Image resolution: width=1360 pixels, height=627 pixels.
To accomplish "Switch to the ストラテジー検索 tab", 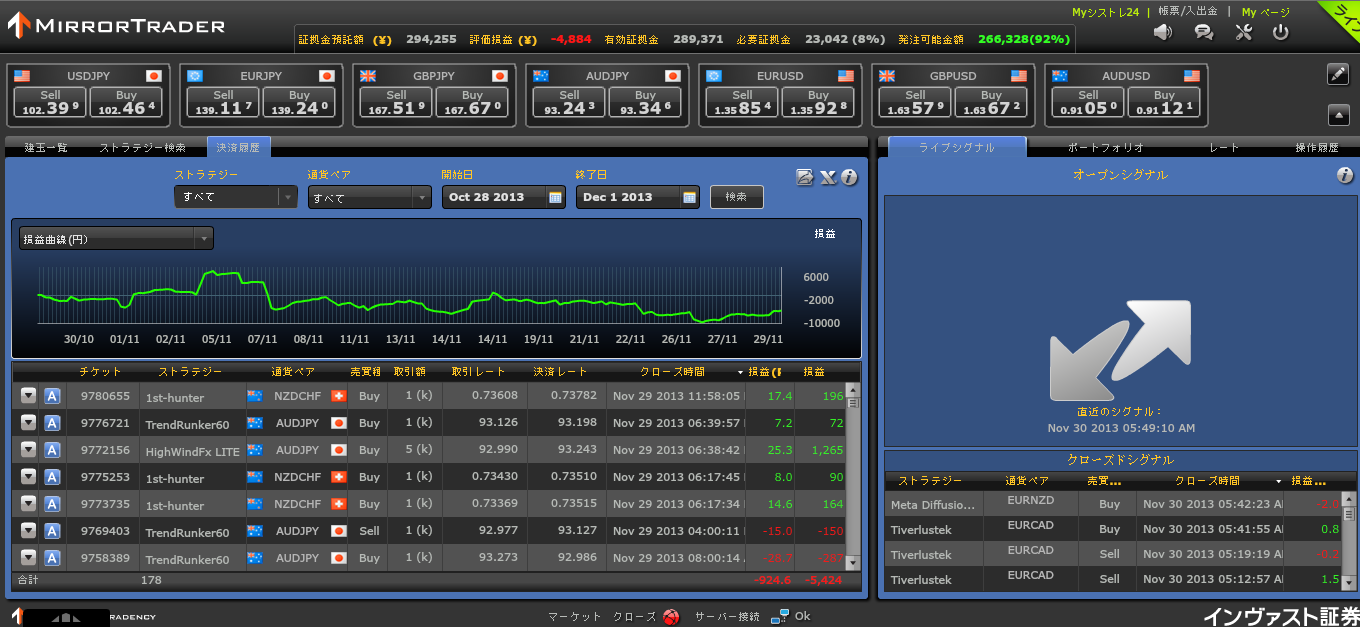I will pos(142,147).
